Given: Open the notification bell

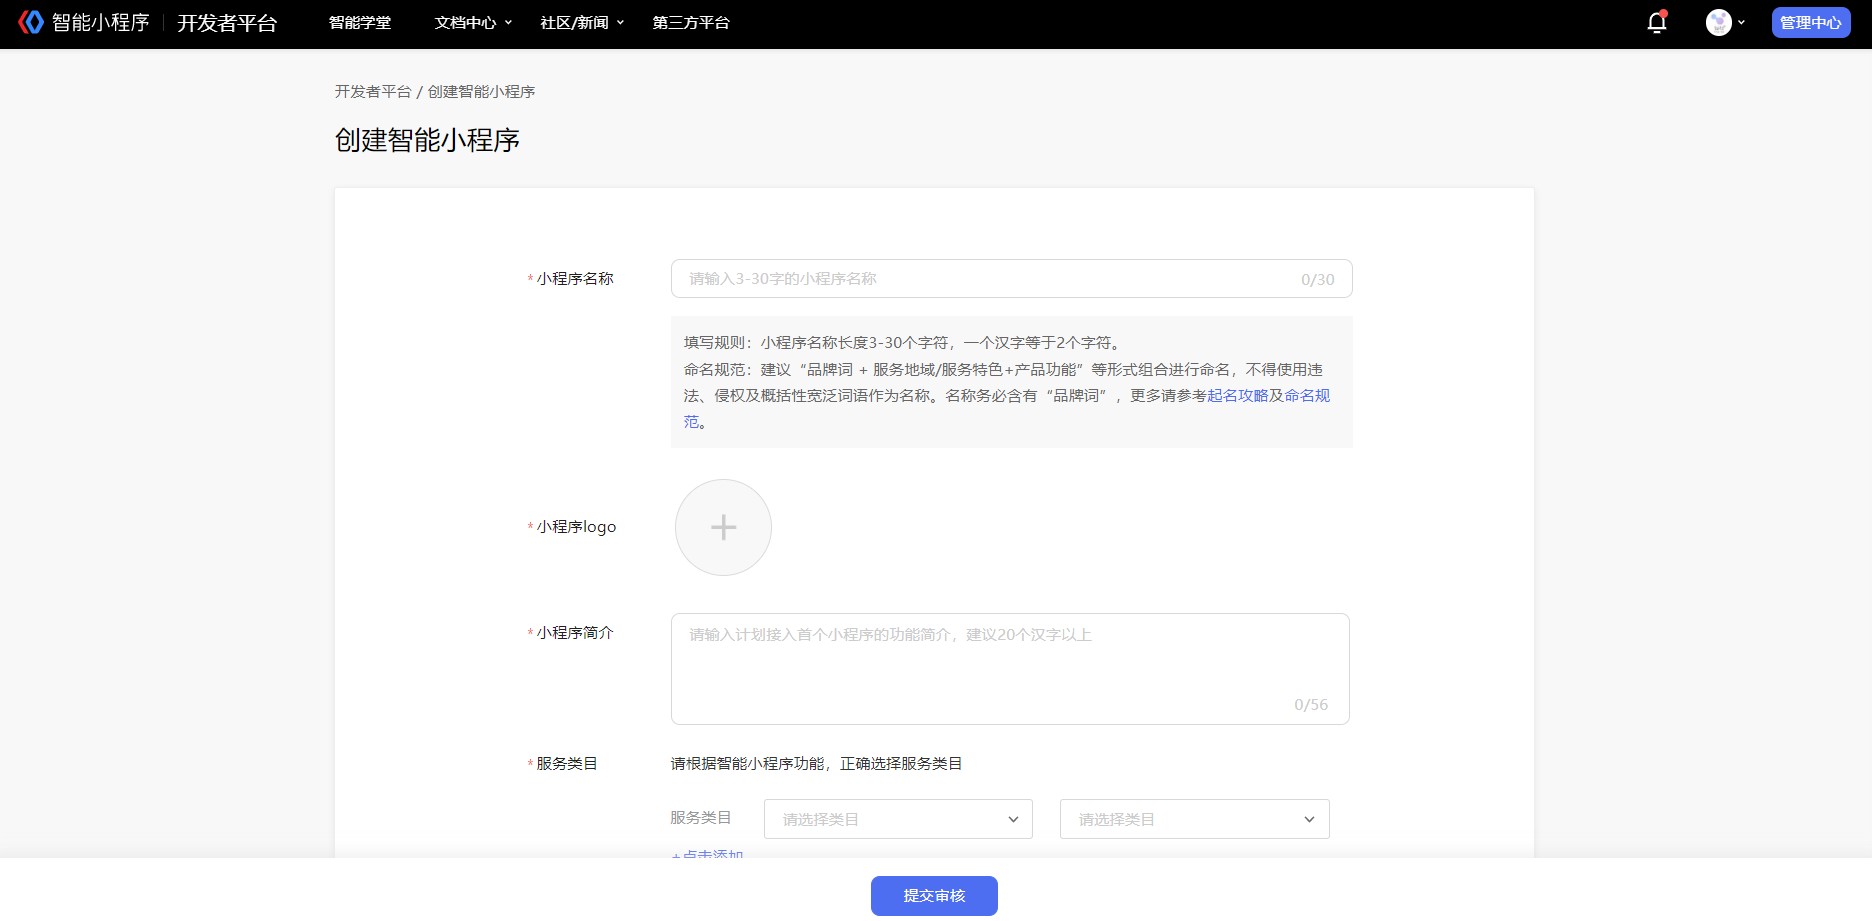Looking at the screenshot, I should pos(1657,22).
